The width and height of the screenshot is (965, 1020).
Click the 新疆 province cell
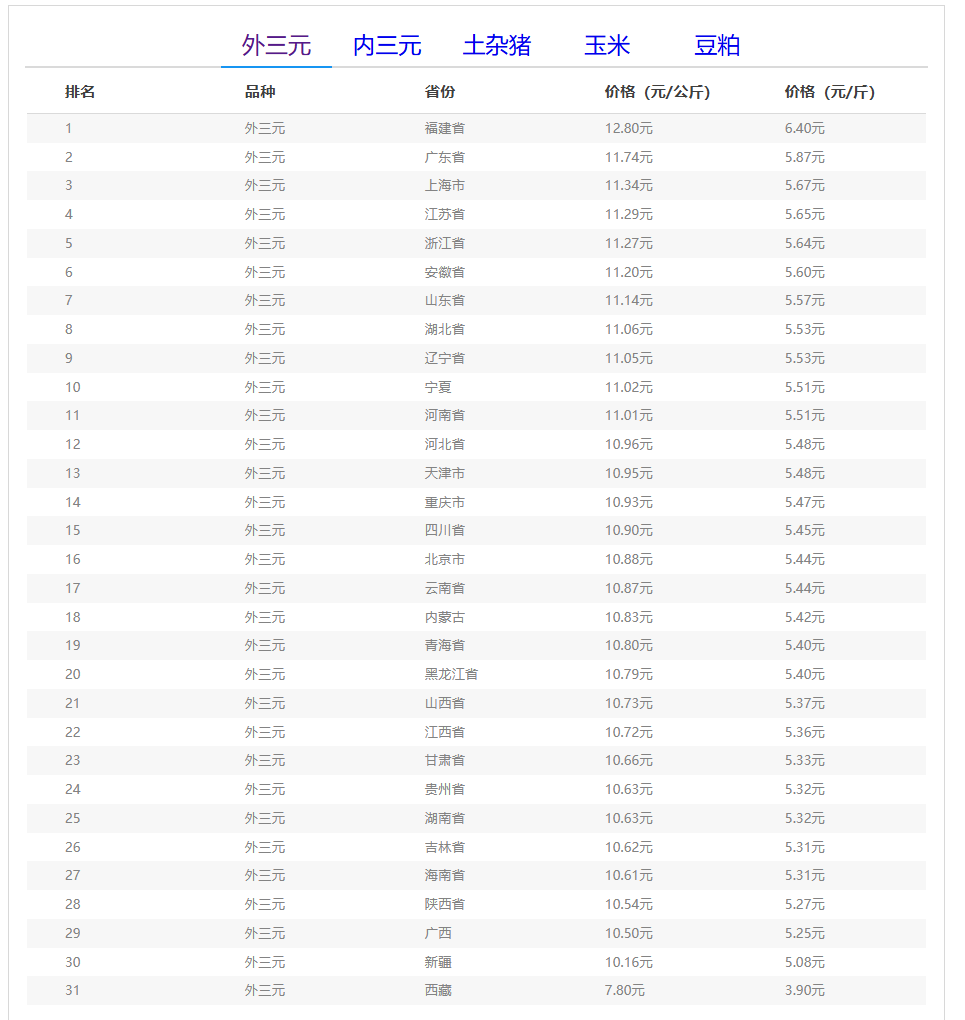click(438, 962)
